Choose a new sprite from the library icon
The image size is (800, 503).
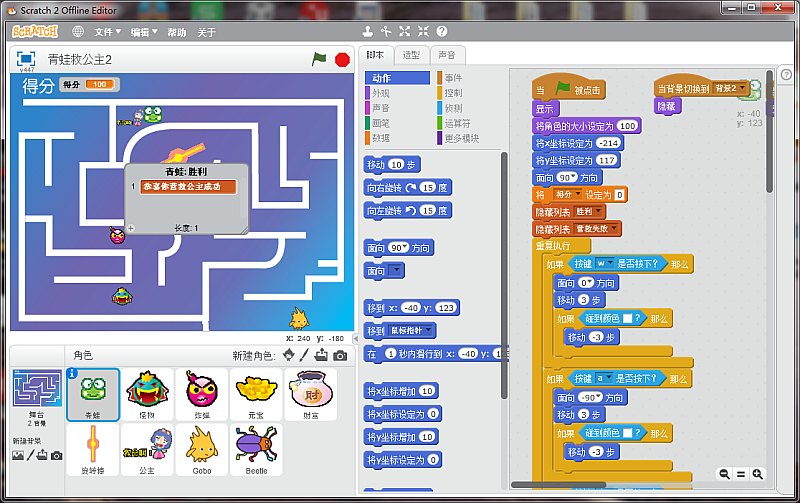coord(289,355)
